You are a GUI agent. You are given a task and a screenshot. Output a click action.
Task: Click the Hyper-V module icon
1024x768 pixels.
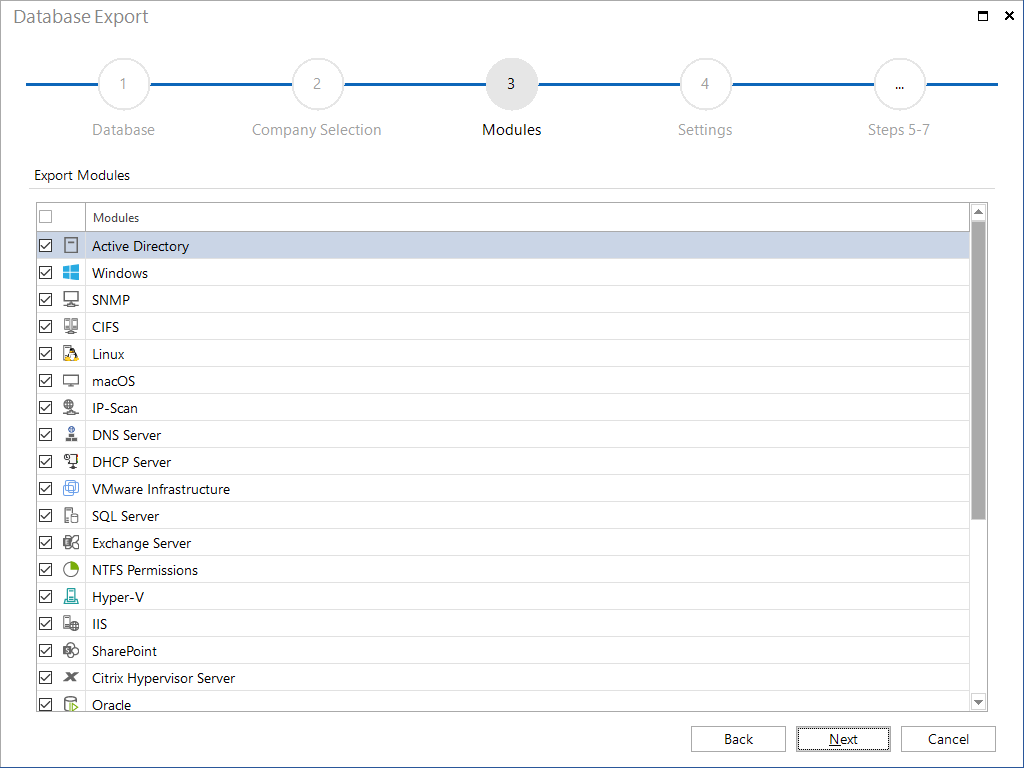click(x=71, y=596)
